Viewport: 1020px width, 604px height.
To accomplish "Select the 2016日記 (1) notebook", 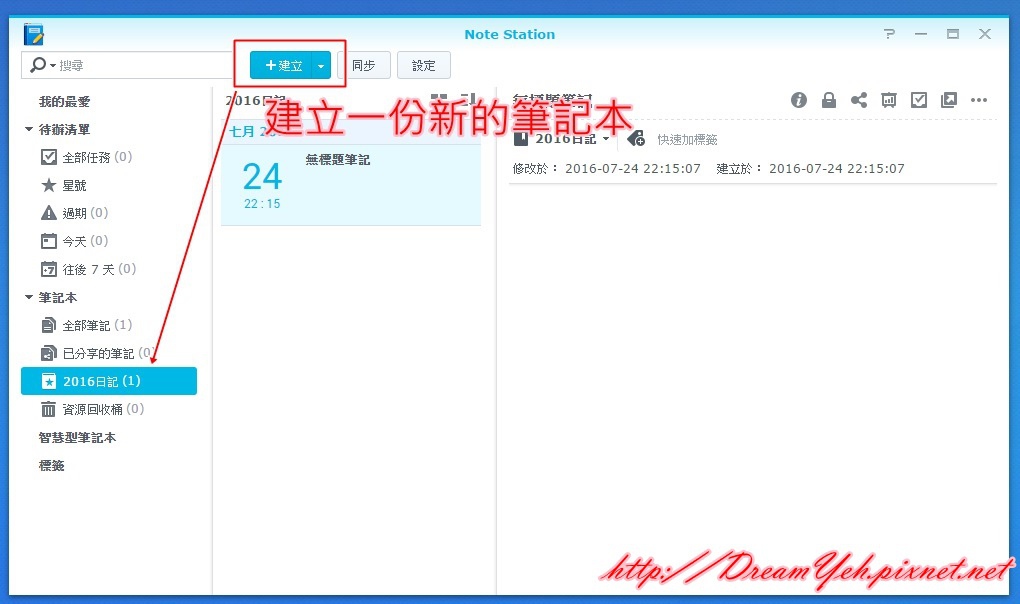I will [109, 381].
